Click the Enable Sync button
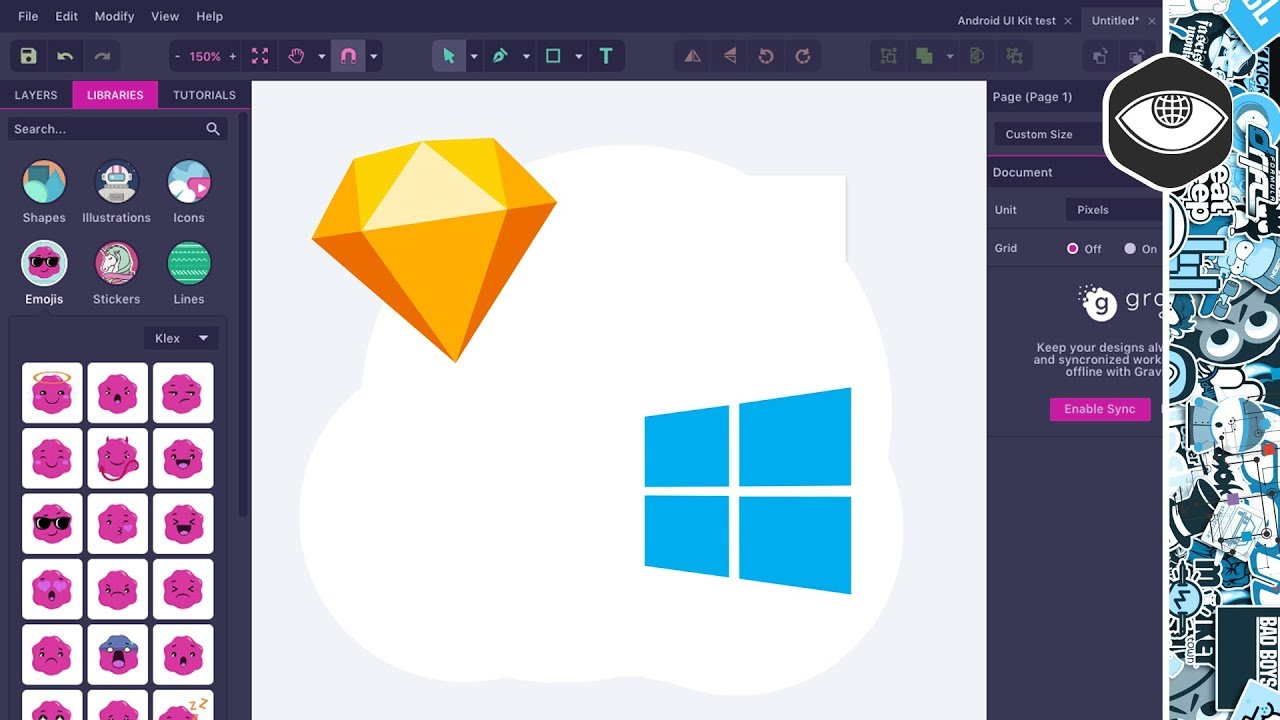This screenshot has width=1280, height=720. [x=1099, y=409]
